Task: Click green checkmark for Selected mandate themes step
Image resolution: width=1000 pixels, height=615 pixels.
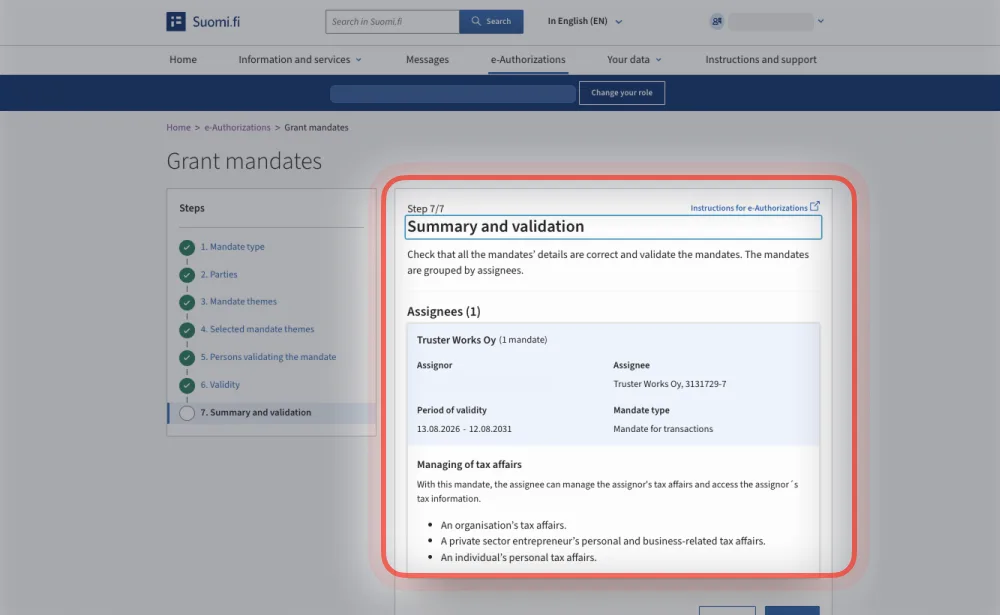Action: (187, 330)
